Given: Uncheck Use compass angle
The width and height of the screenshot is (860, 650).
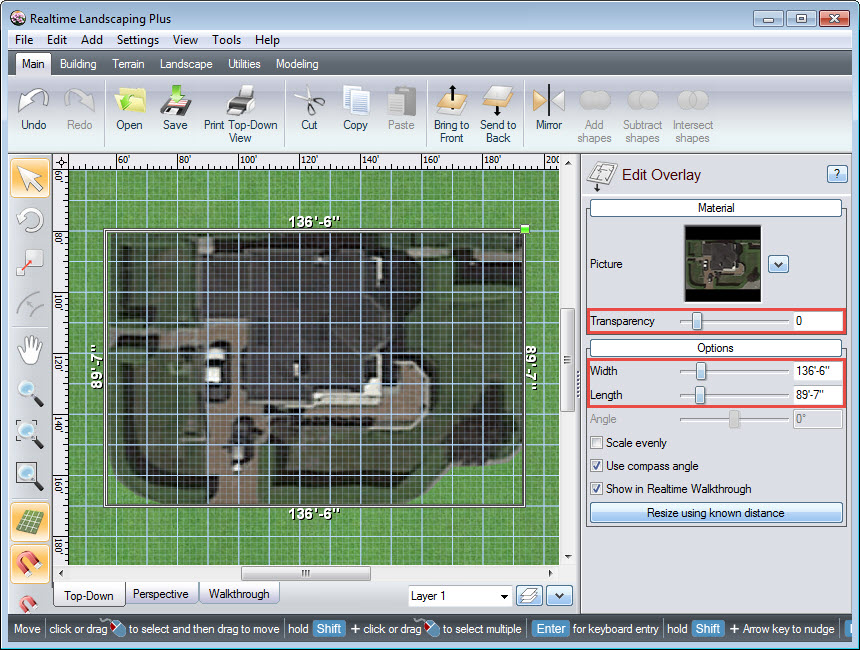Looking at the screenshot, I should 596,466.
